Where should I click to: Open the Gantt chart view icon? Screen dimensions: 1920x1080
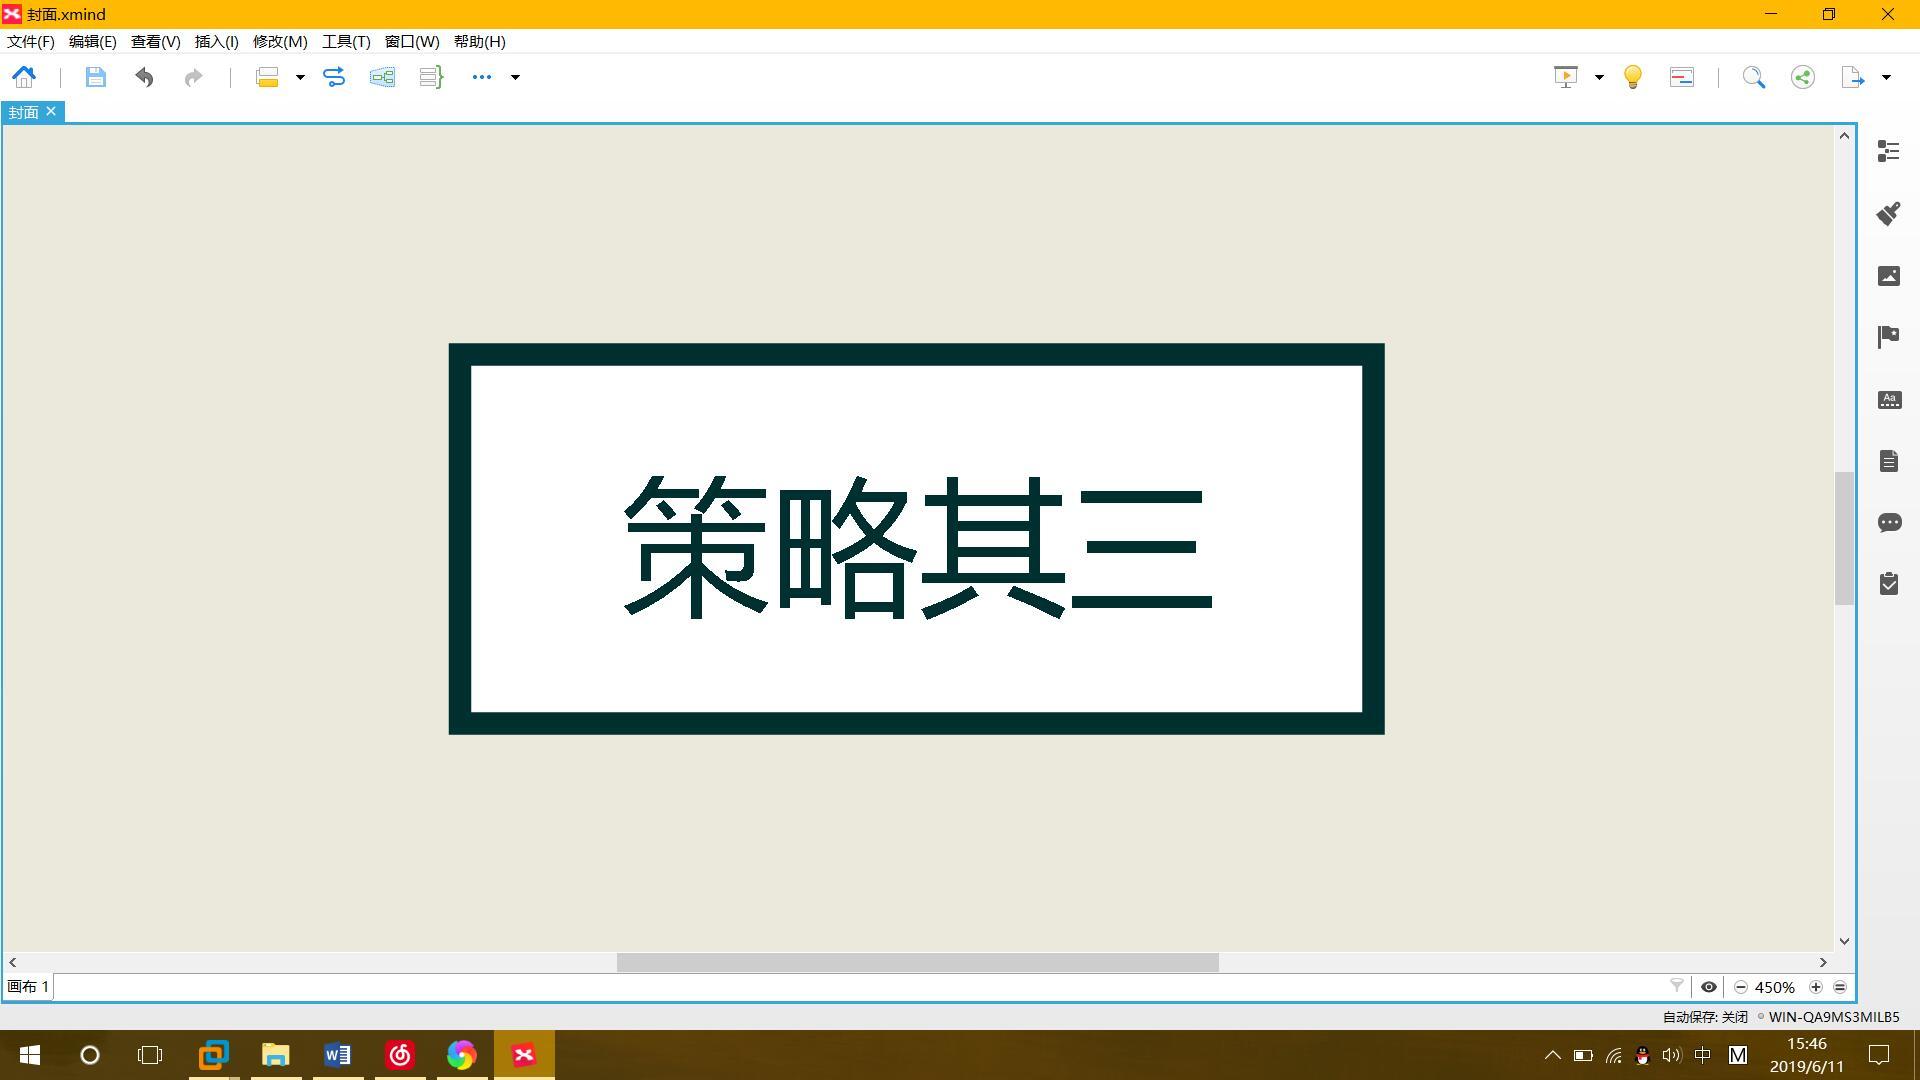[x=1681, y=77]
